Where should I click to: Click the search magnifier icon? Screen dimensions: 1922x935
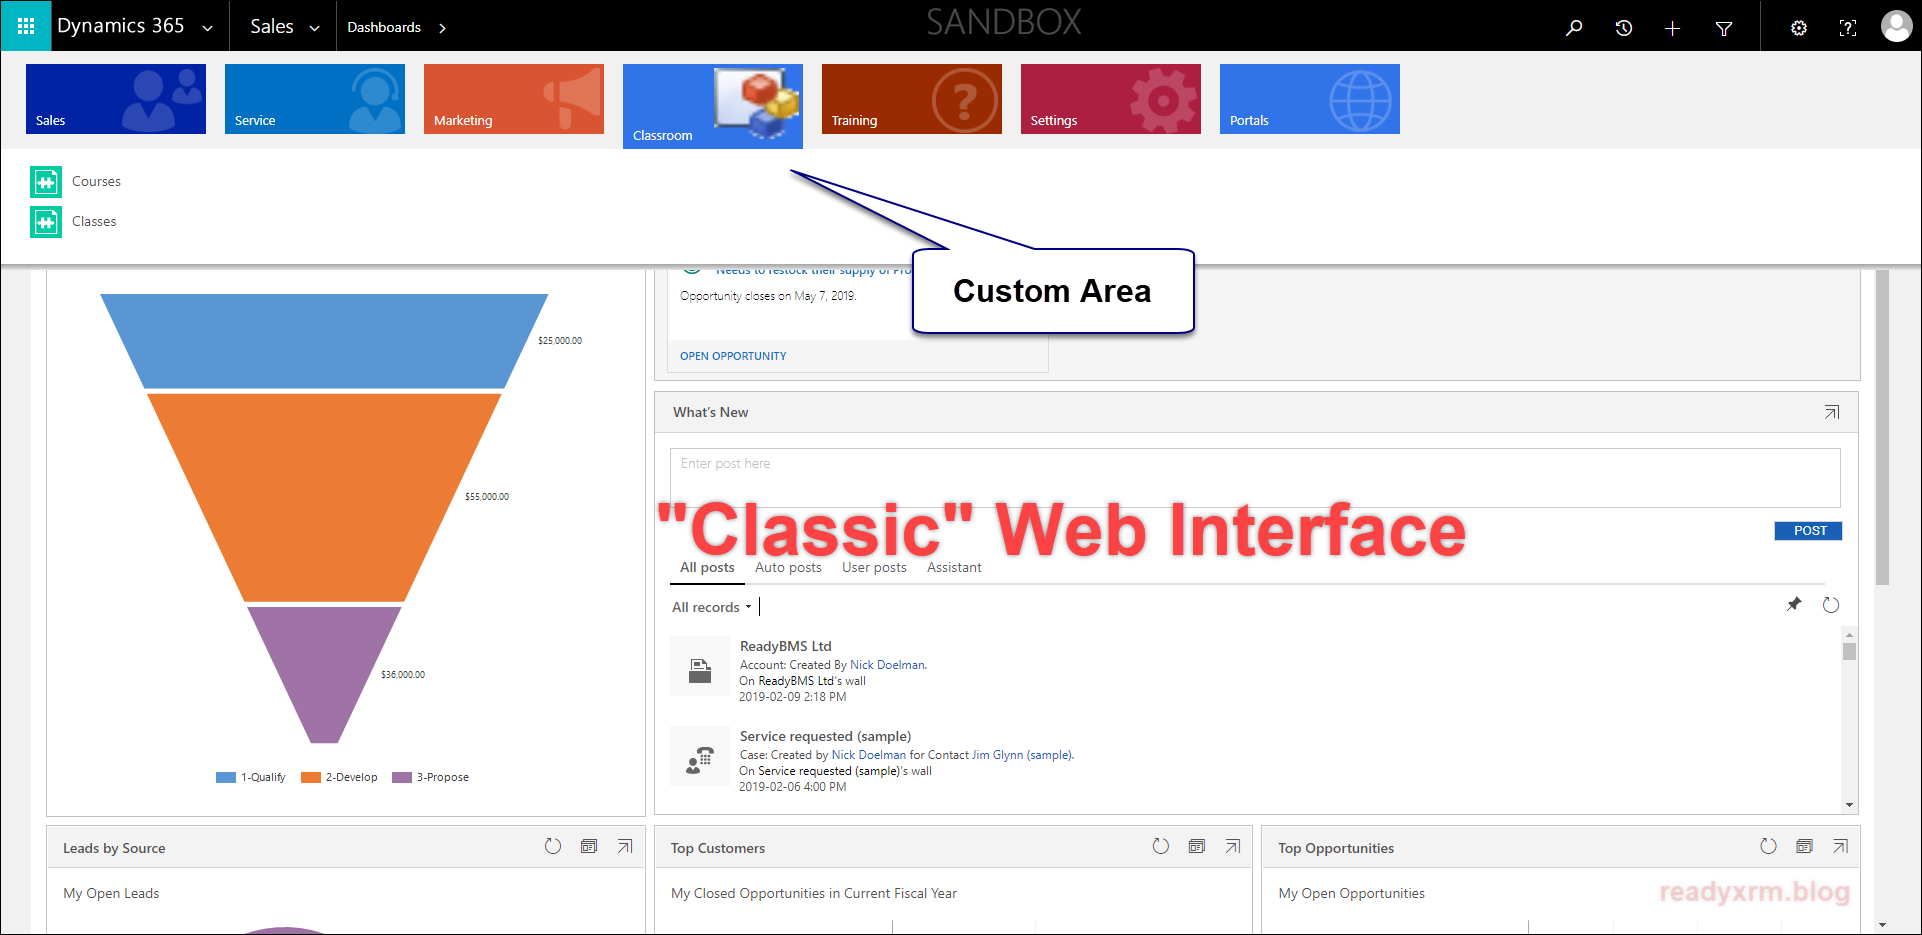click(x=1574, y=28)
